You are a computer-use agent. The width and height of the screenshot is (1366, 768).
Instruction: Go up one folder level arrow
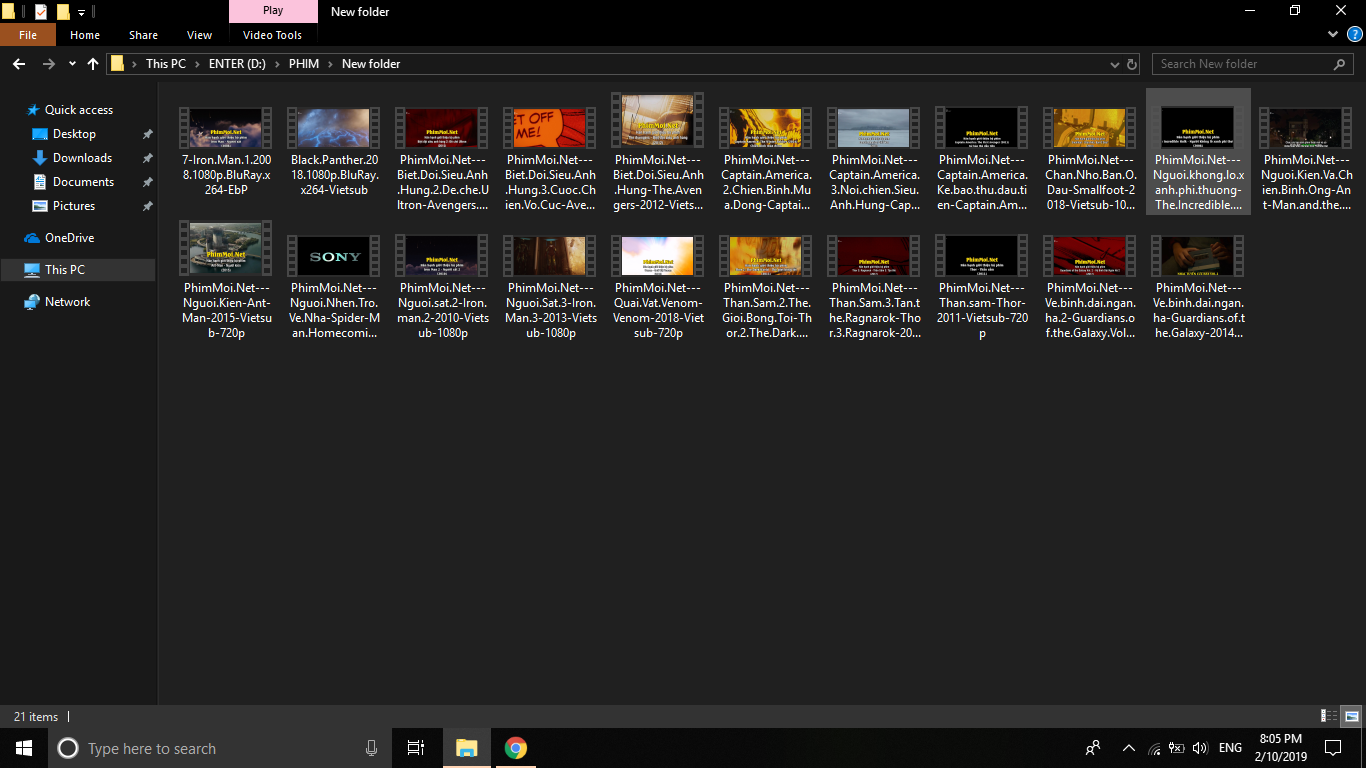coord(93,63)
